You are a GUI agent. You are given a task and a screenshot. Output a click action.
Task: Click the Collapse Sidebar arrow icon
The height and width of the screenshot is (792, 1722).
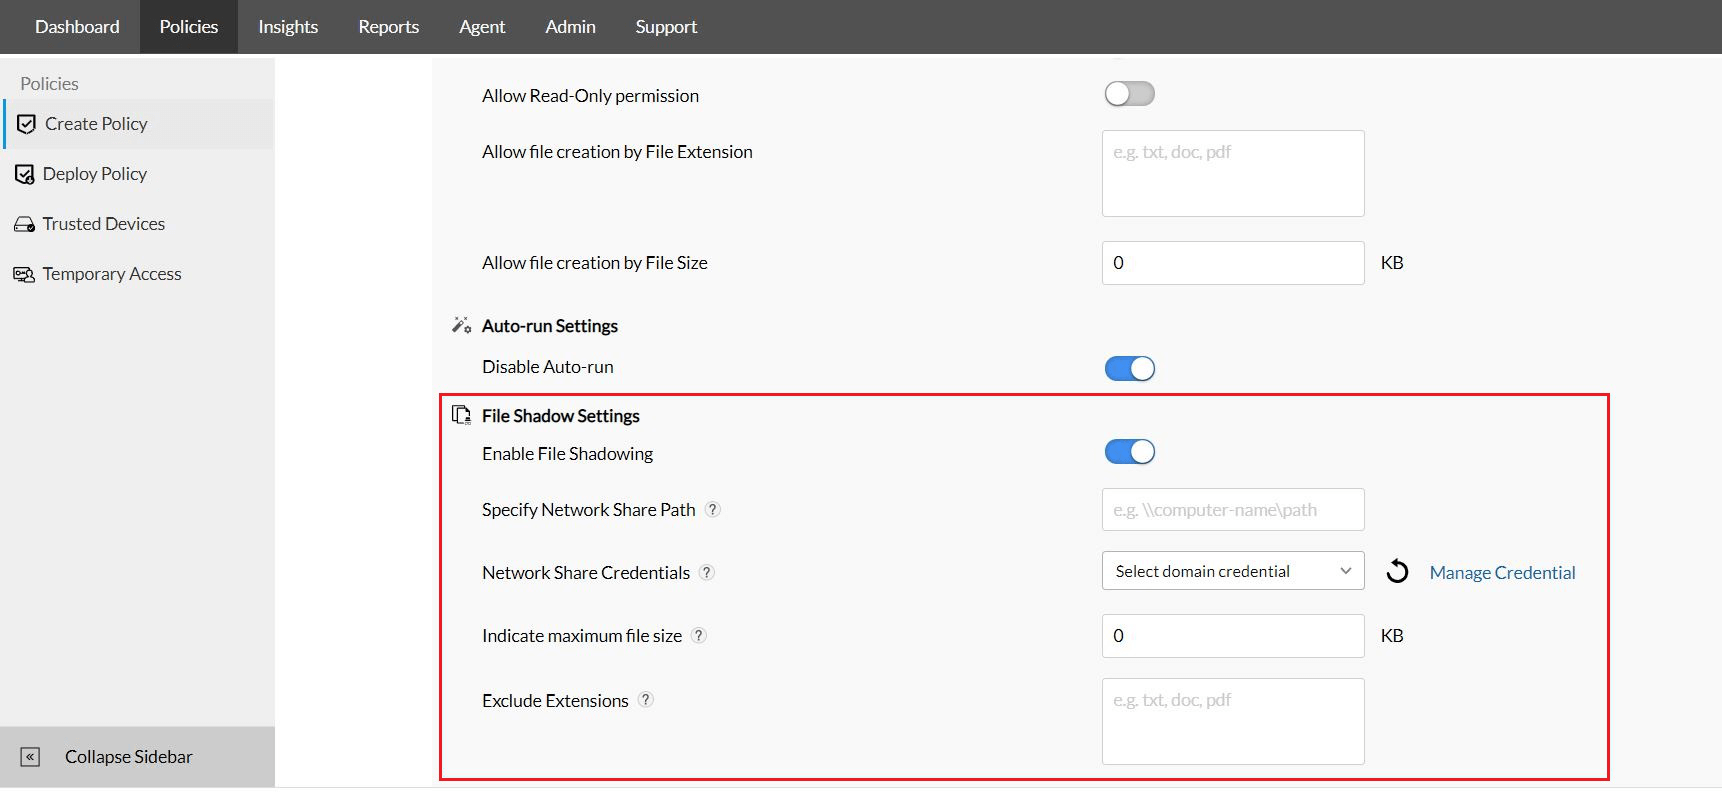pyautogui.click(x=31, y=757)
